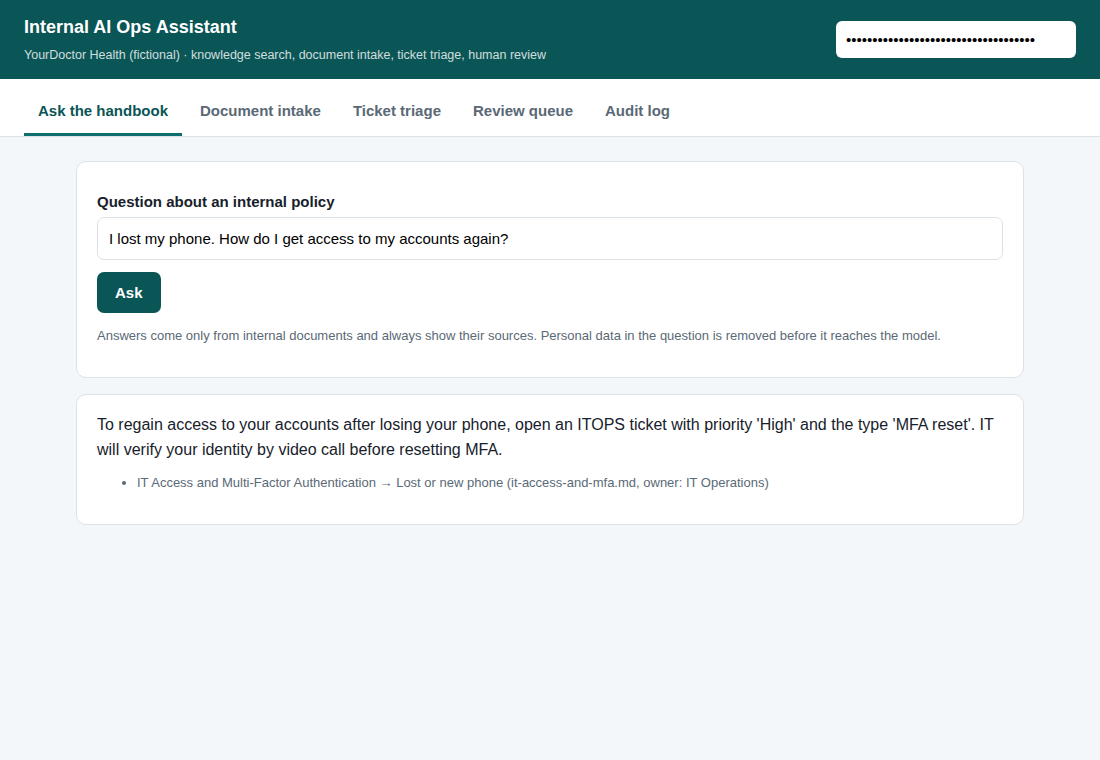The height and width of the screenshot is (760, 1100).
Task: Click the Internal AI Ops Assistant title
Action: (x=130, y=27)
